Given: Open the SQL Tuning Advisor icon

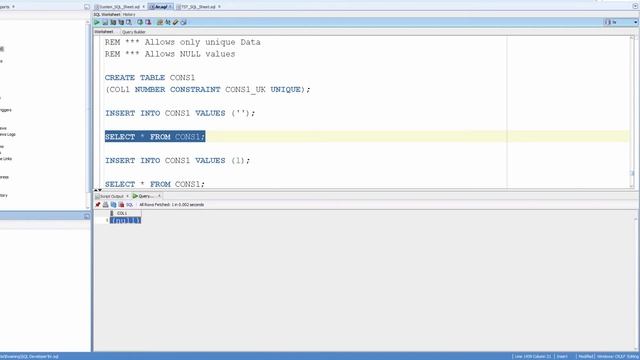Looking at the screenshot, I should pos(129,22).
